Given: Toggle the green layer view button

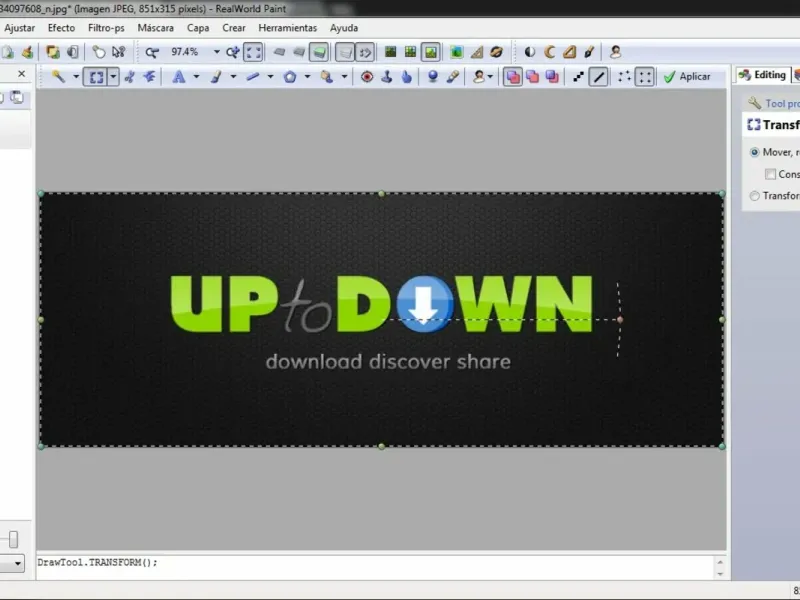Looking at the screenshot, I should [x=319, y=52].
